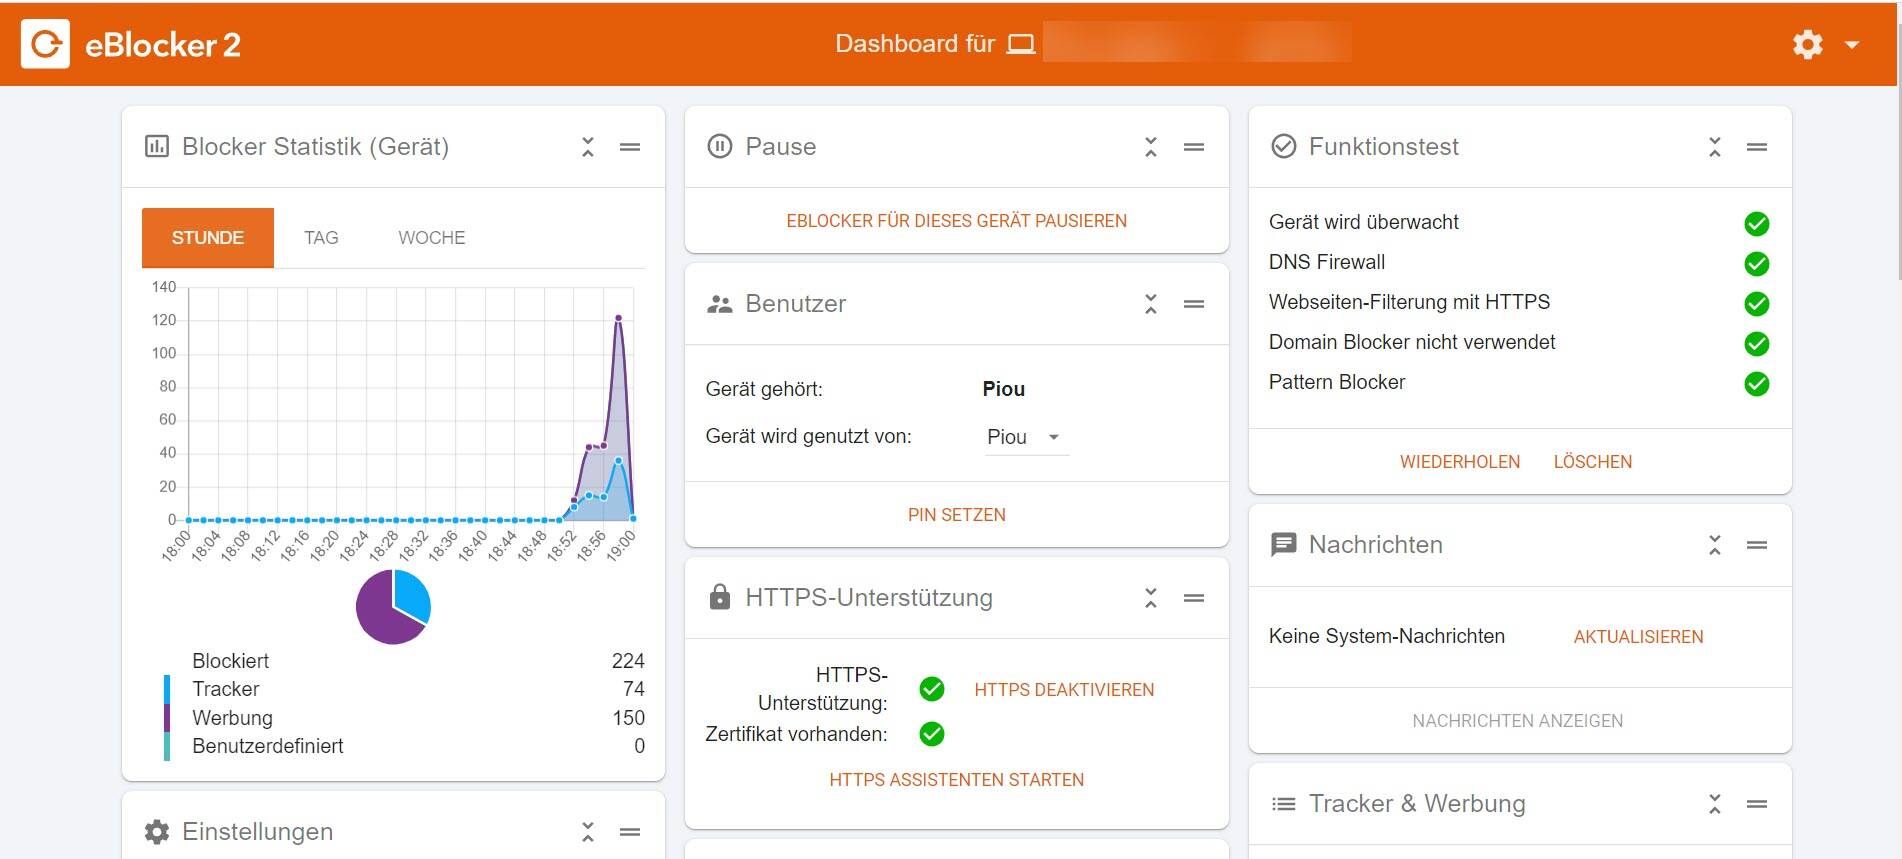1902x859 pixels.
Task: Expand the header settings dropdown arrow
Action: pyautogui.click(x=1852, y=45)
